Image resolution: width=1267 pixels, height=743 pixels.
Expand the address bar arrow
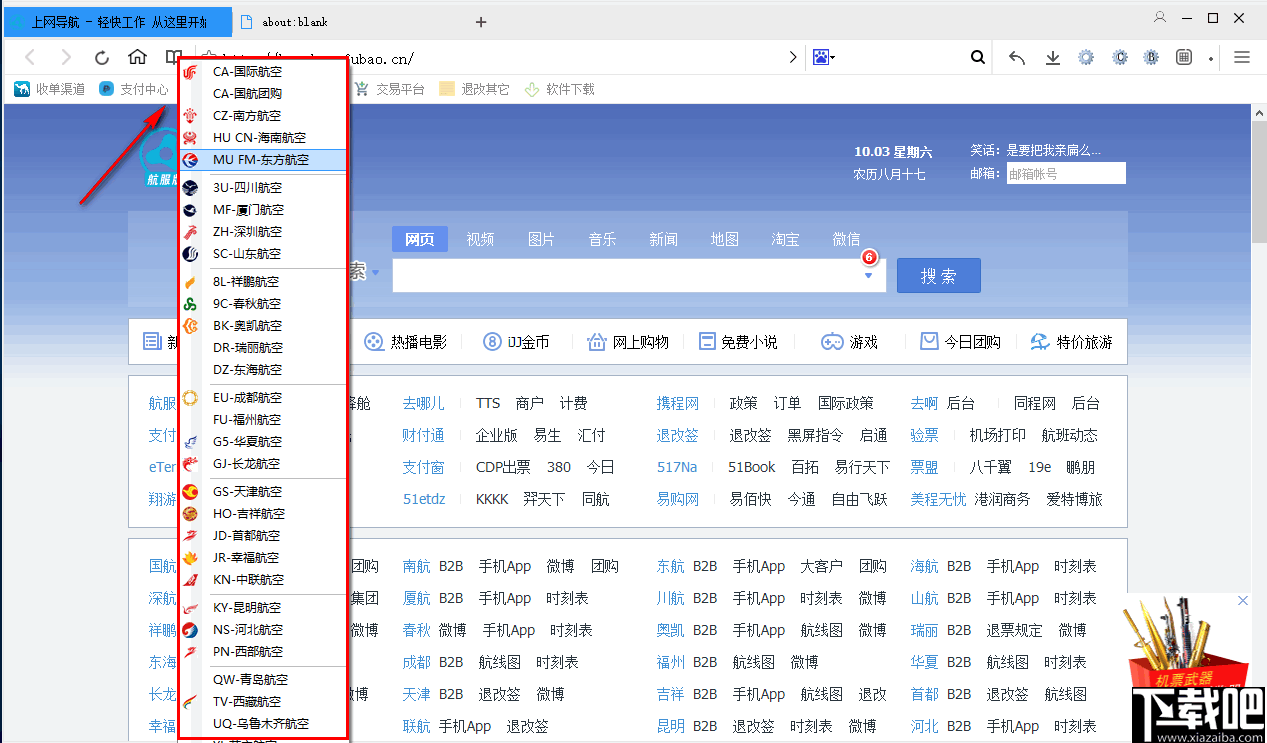(791, 58)
